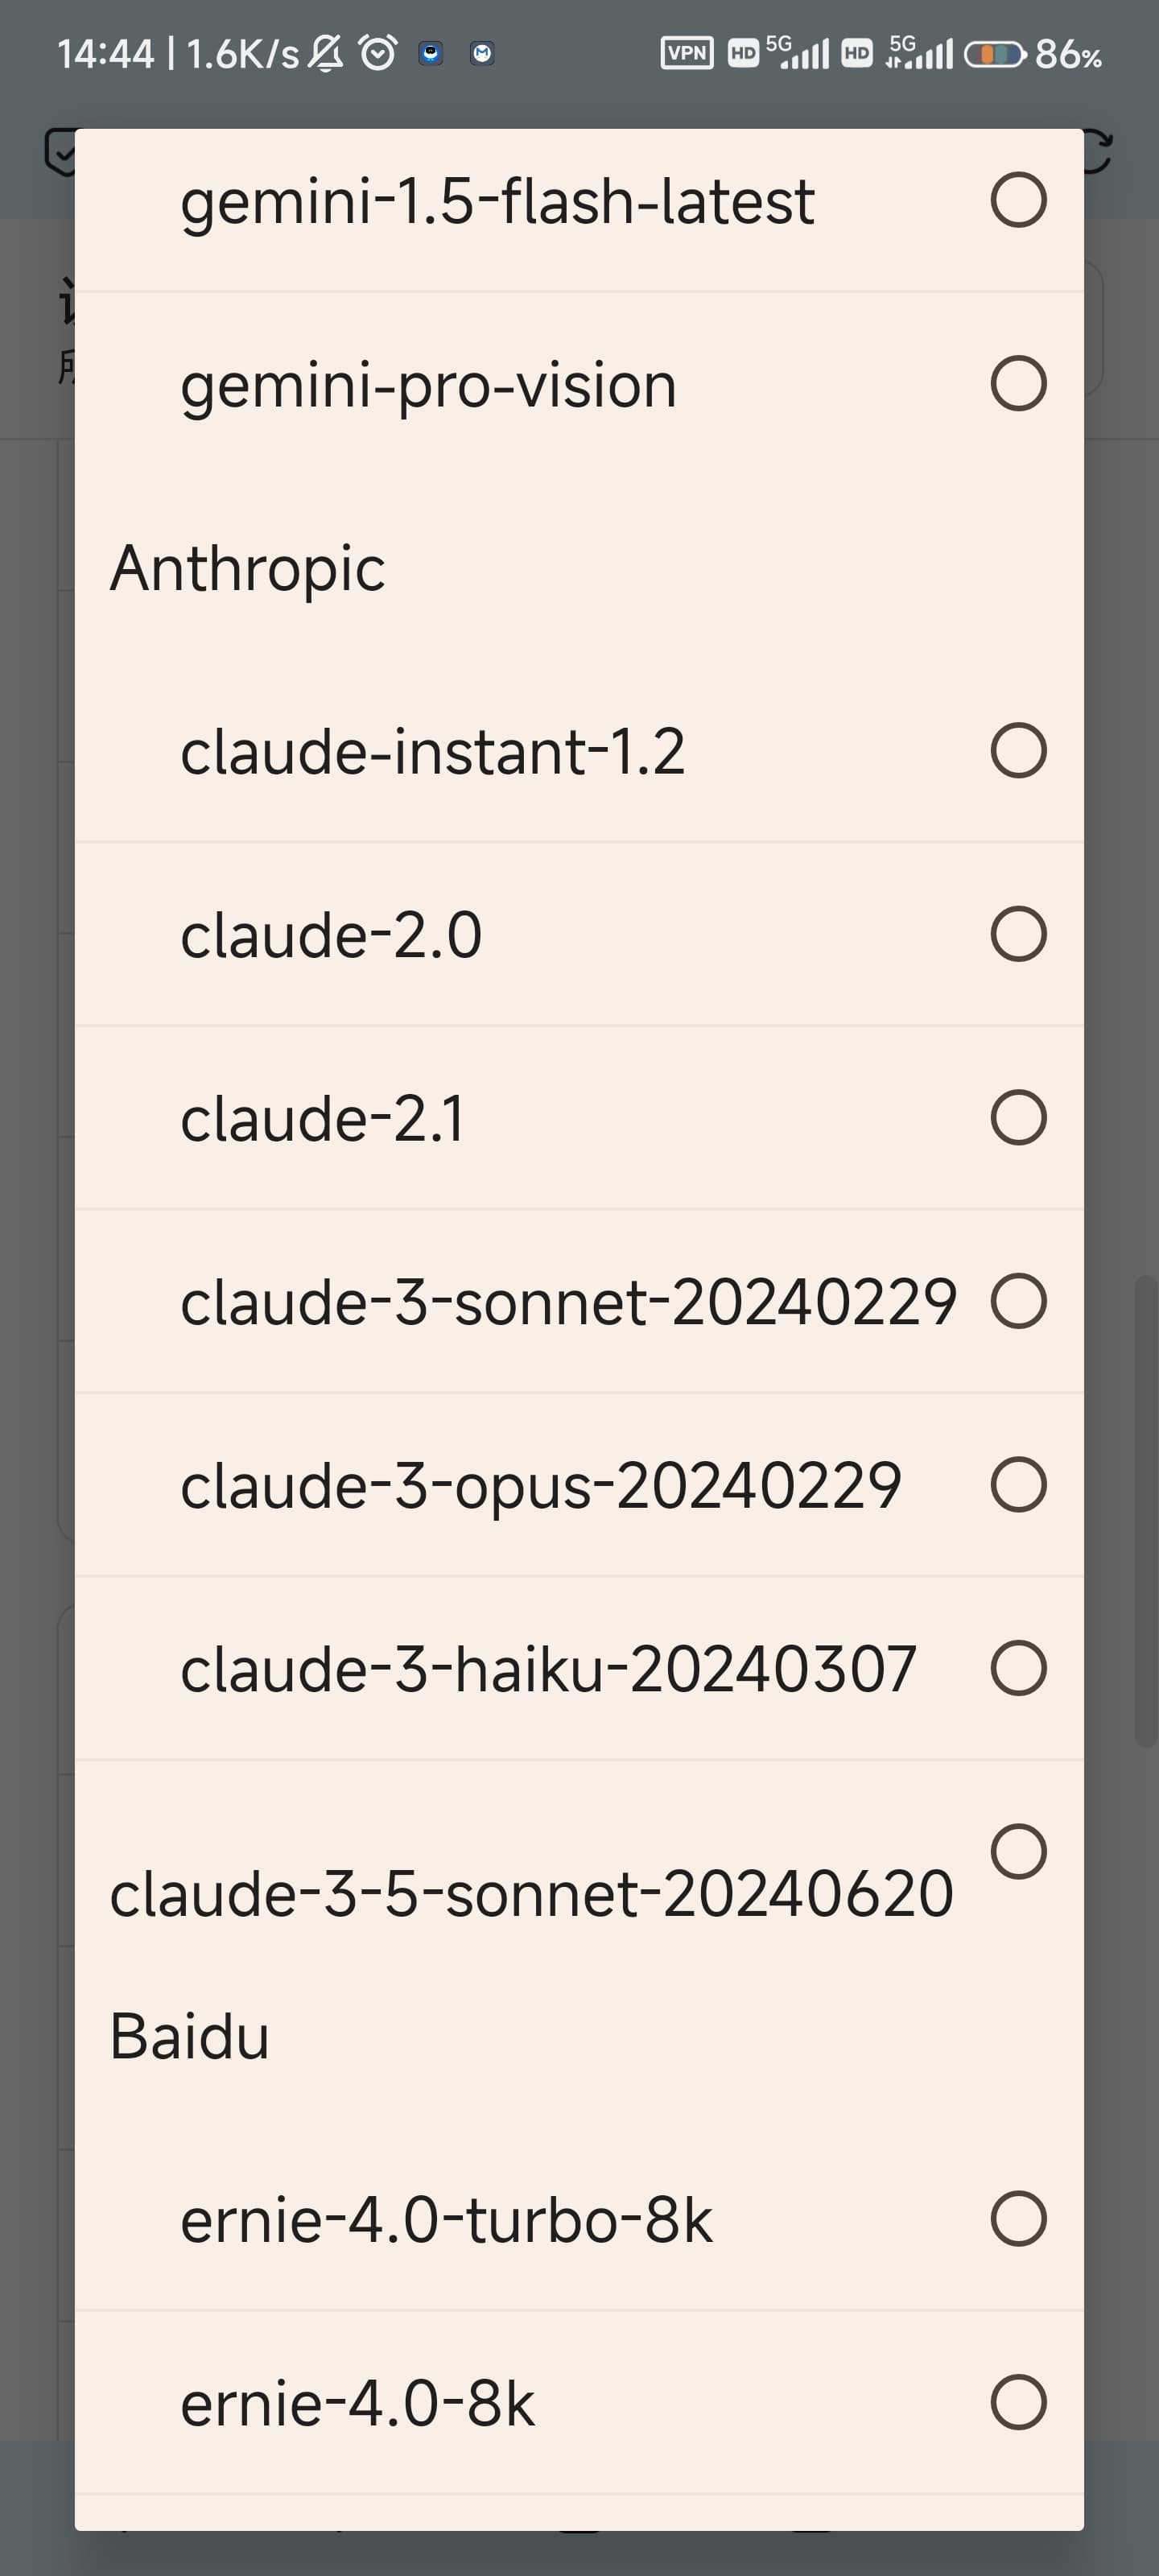The height and width of the screenshot is (2576, 1159).
Task: Tap the claude-3-opus-20240229 model label
Action: click(x=541, y=1486)
